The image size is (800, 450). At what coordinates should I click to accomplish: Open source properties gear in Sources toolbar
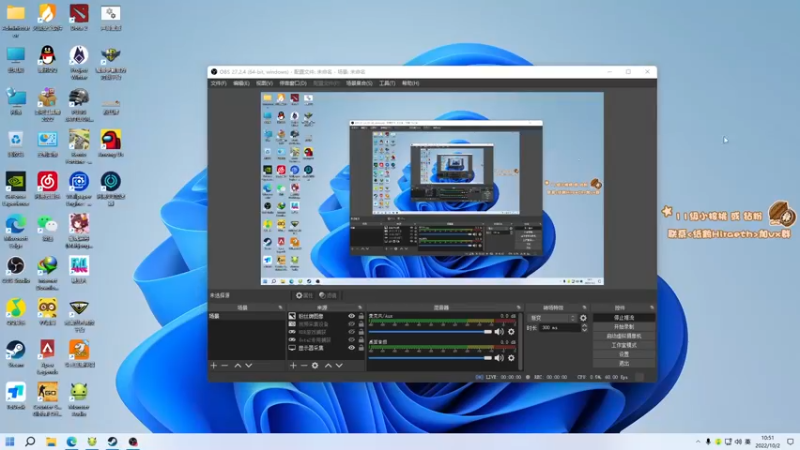pyautogui.click(x=315, y=366)
